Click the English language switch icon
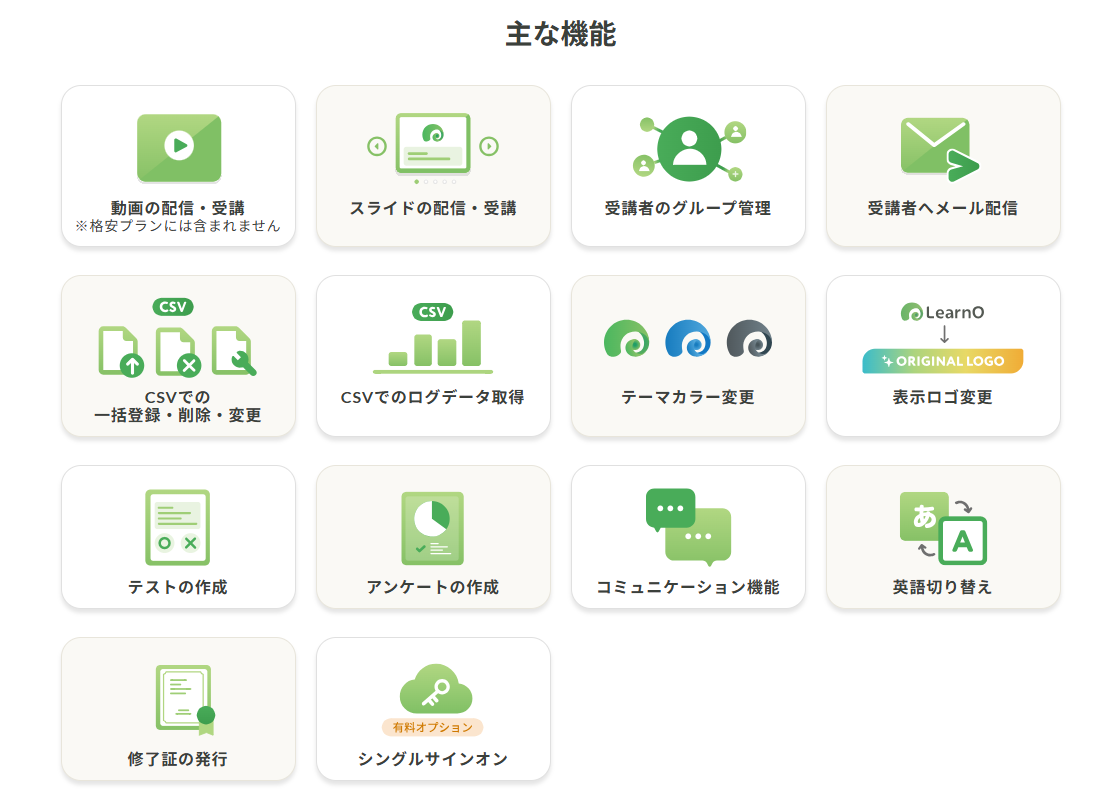Screen dimensions: 1105x803 [942, 527]
